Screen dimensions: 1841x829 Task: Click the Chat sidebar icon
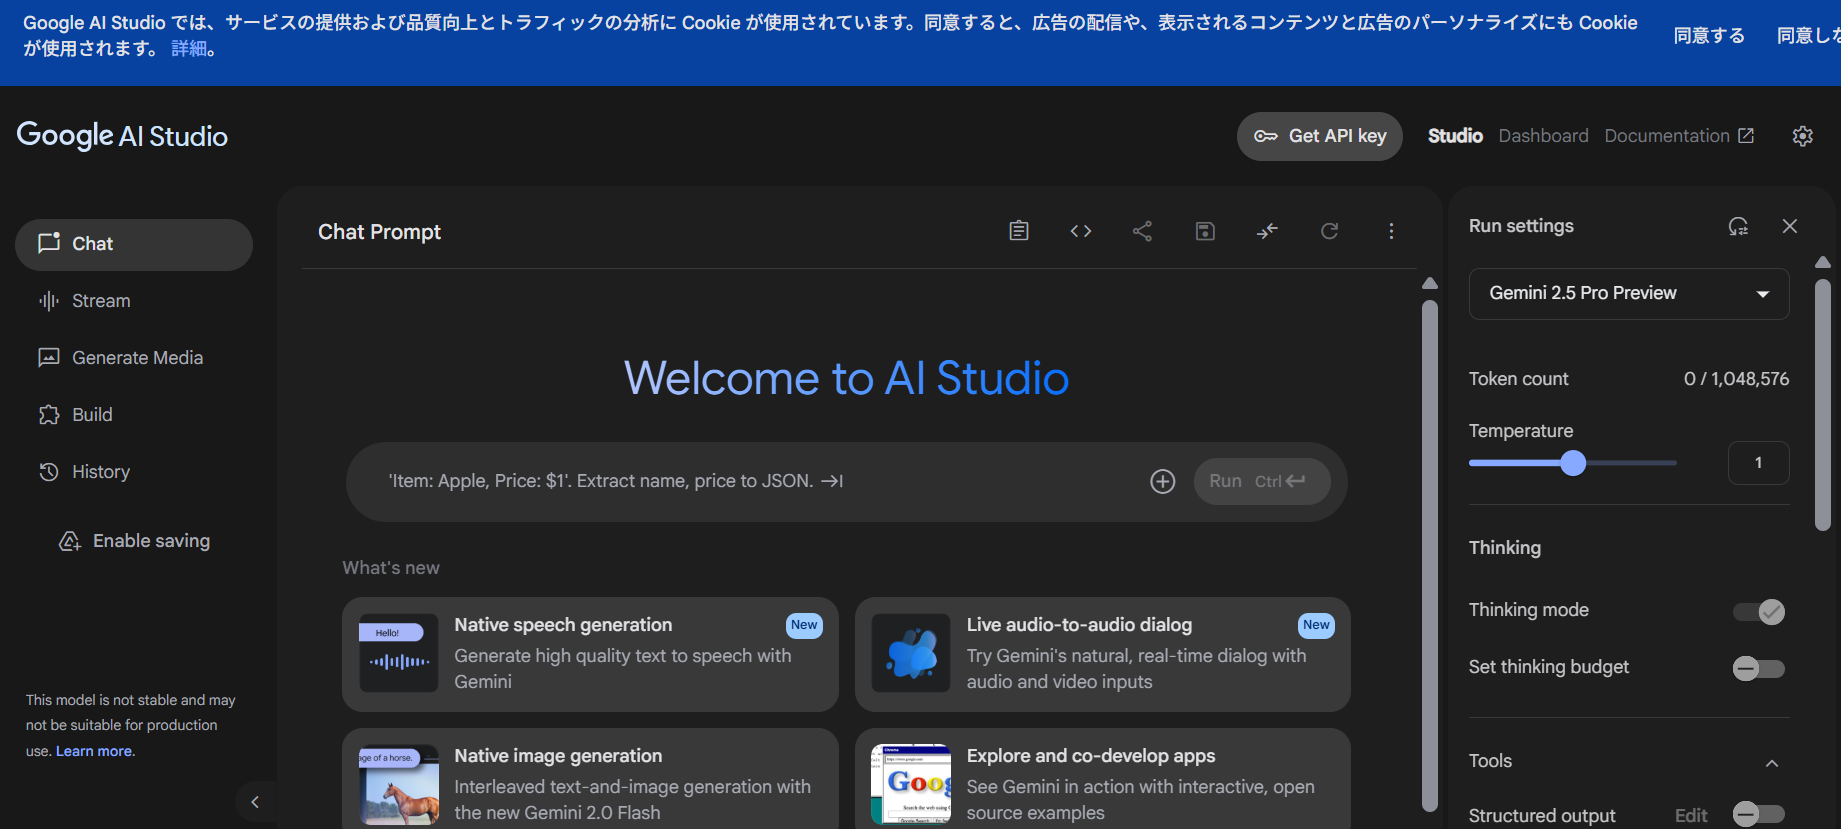(x=49, y=243)
